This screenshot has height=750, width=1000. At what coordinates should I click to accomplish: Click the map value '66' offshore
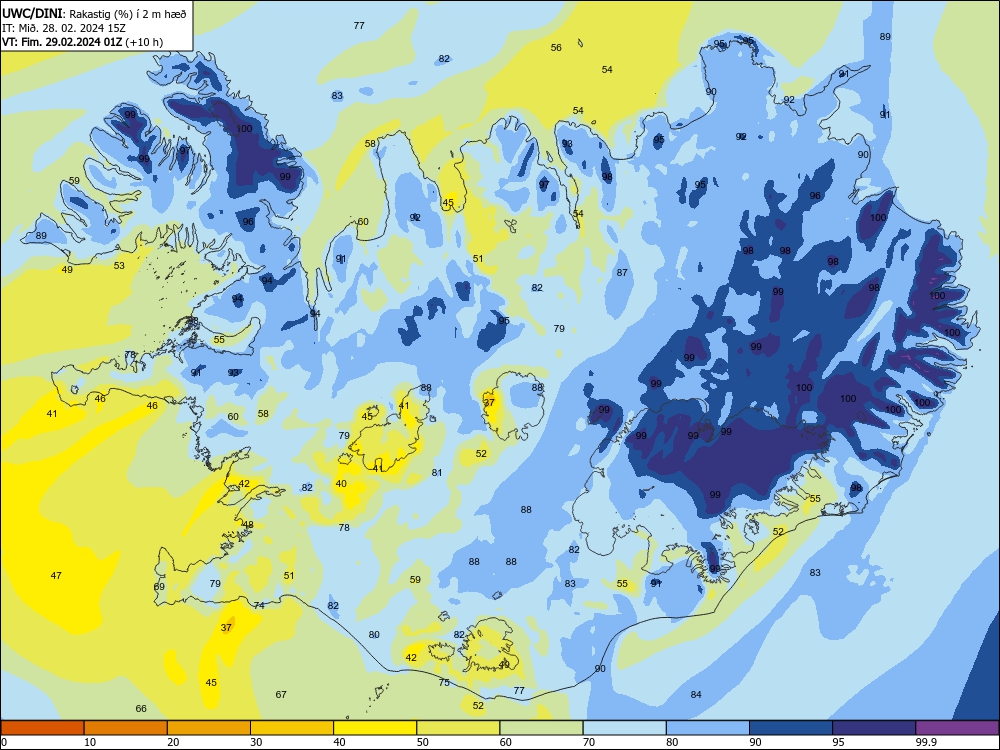click(141, 709)
